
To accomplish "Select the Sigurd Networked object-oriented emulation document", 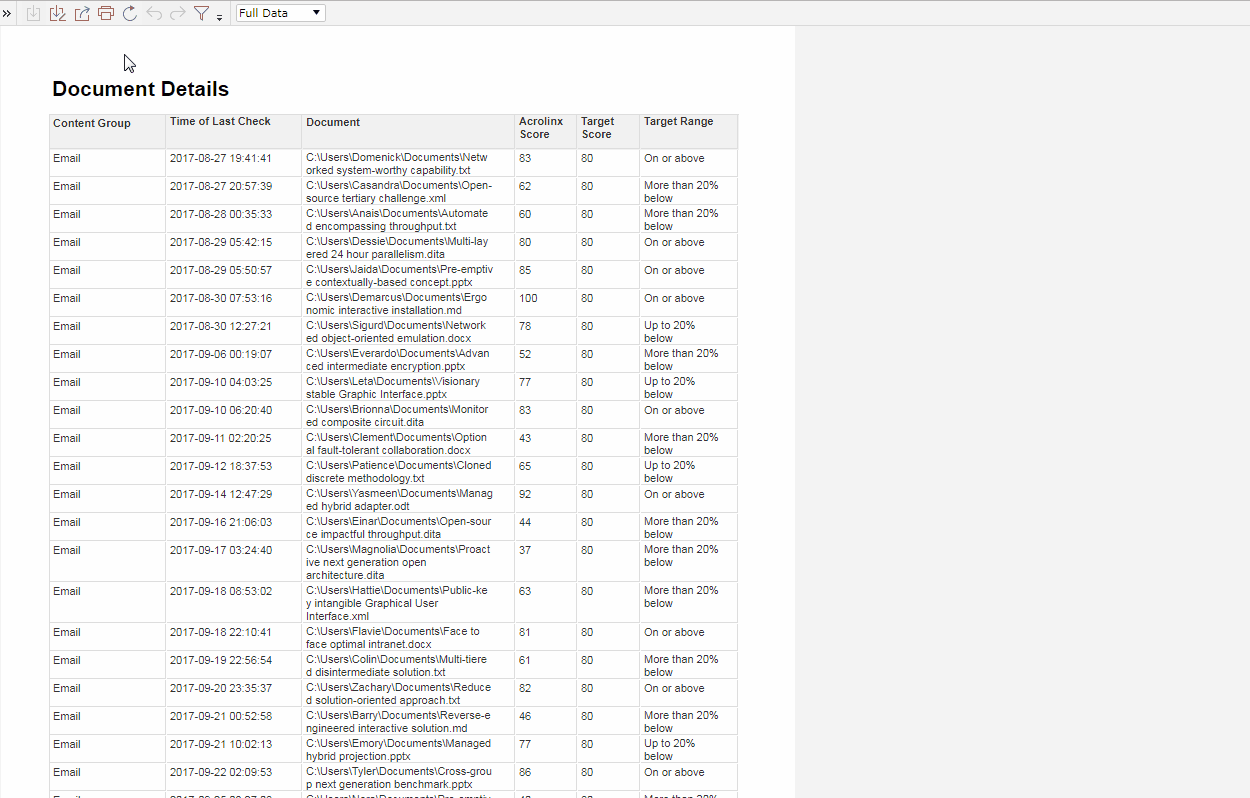I will [397, 332].
